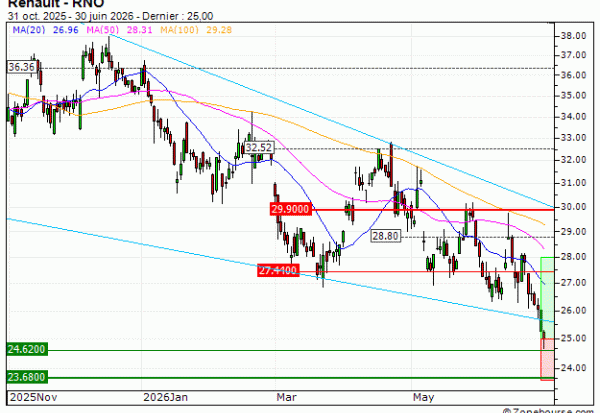Click the MA(20) legend label
The height and width of the screenshot is (413, 600).
(x=29, y=30)
